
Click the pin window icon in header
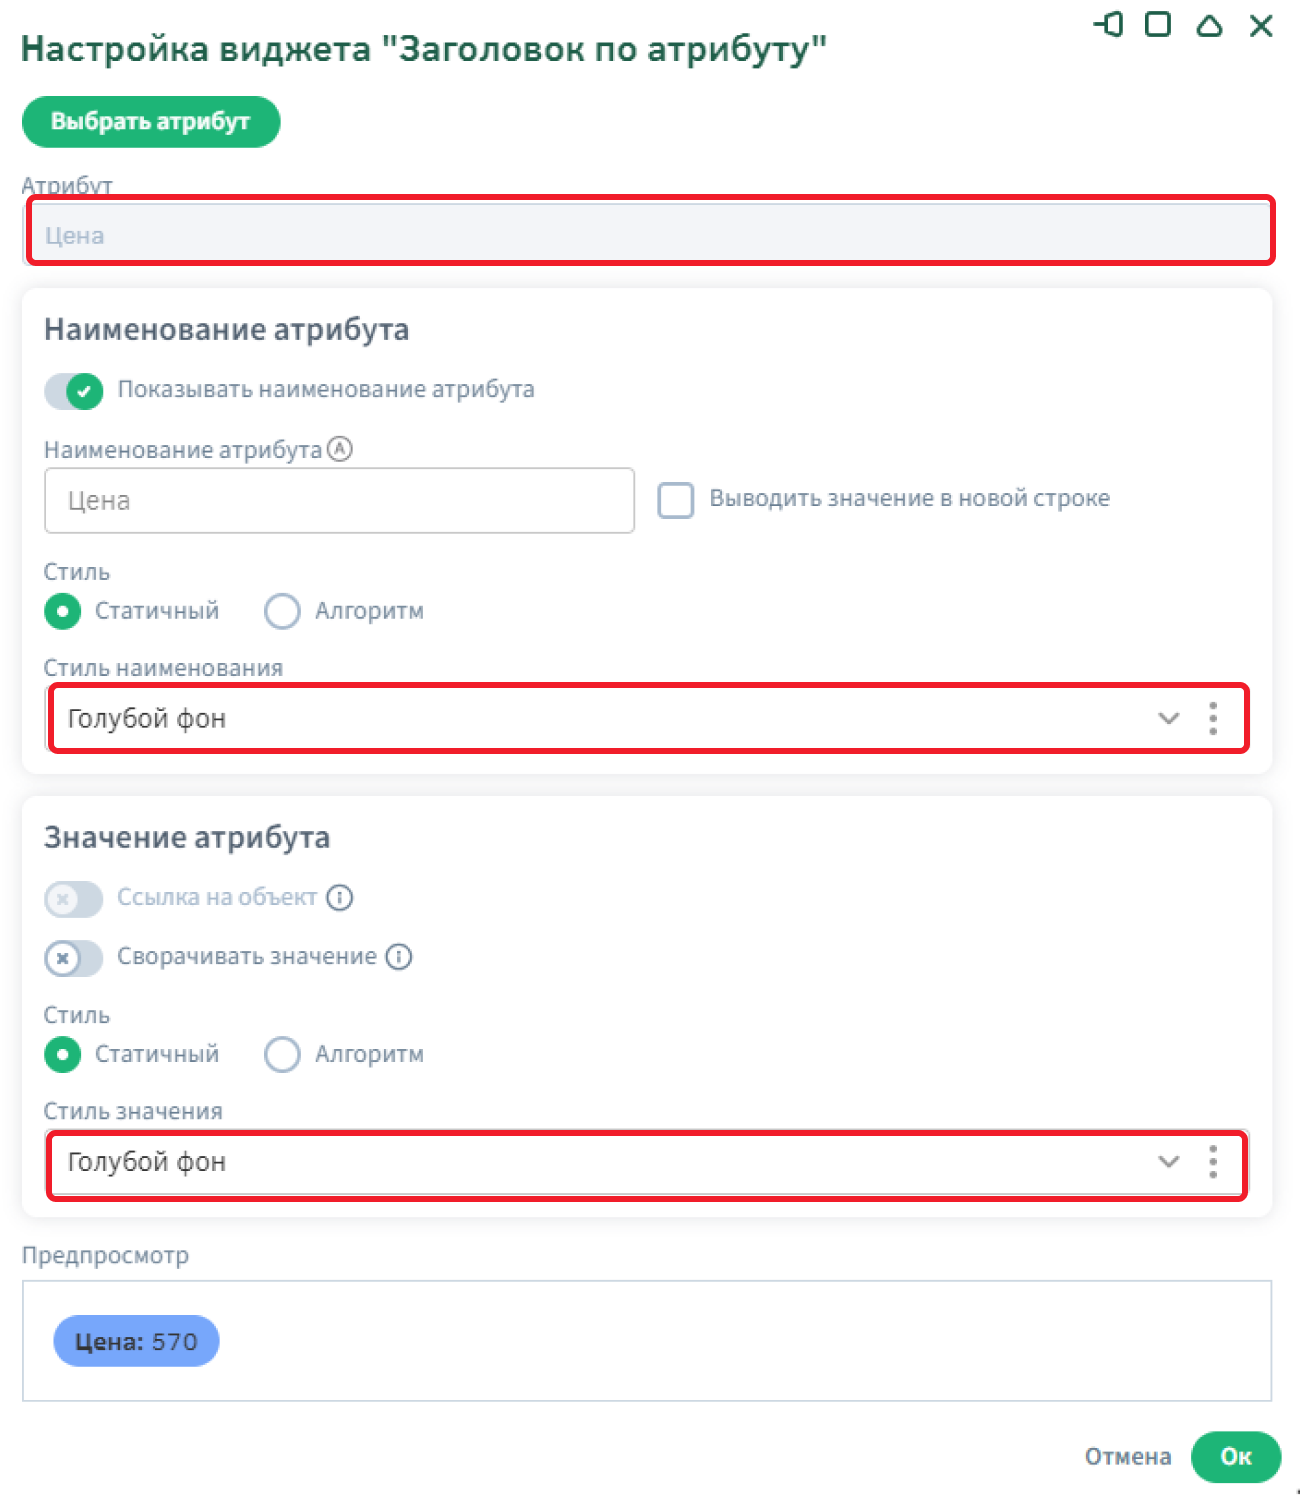(1109, 24)
